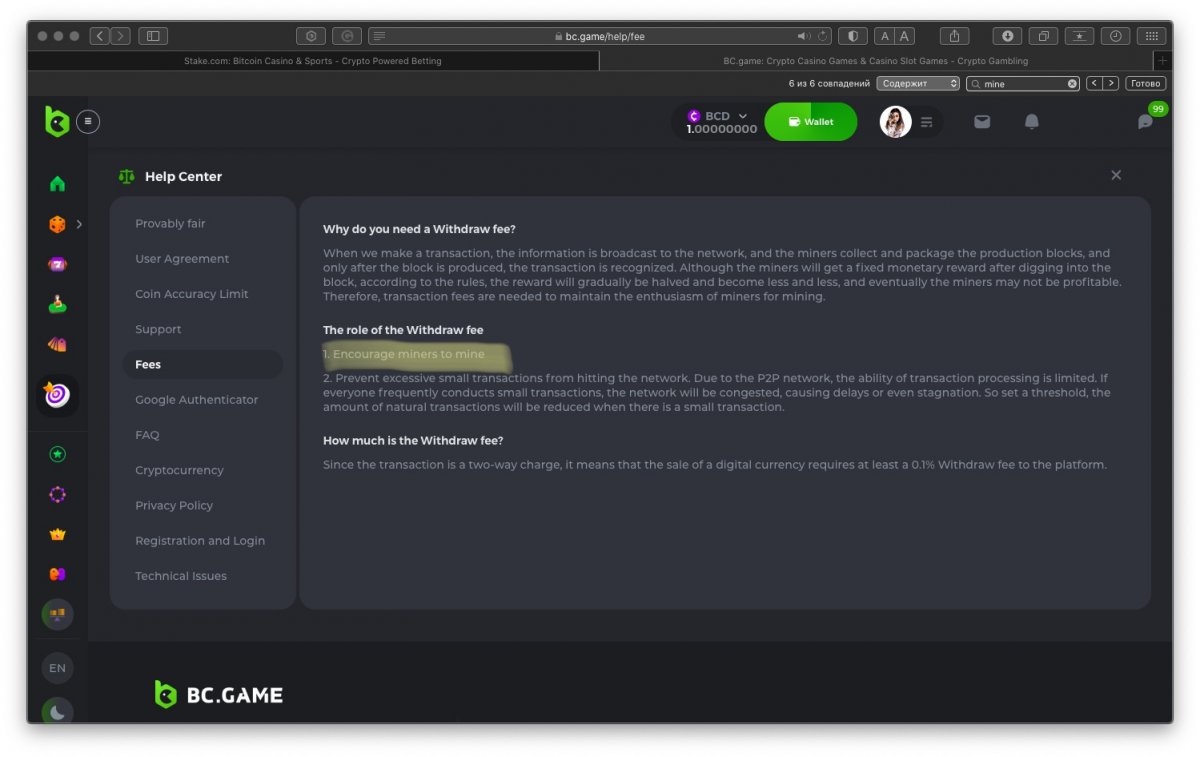Click the green home icon in sidebar
Viewport: 1200px width, 757px height.
click(57, 184)
